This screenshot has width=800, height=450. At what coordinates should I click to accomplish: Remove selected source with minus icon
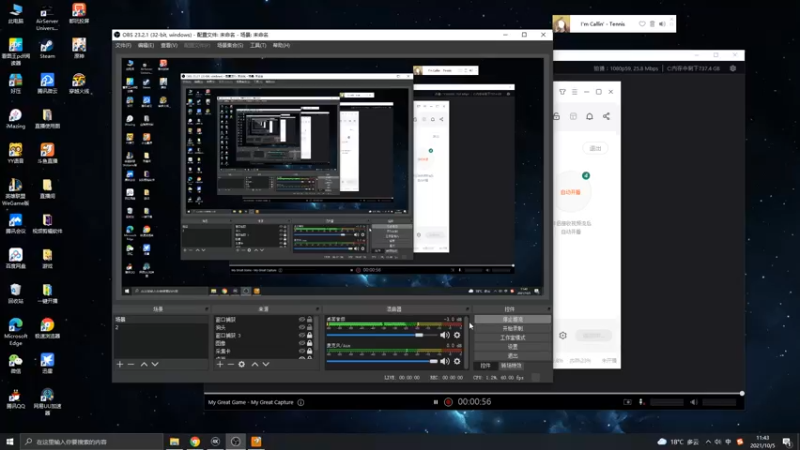tap(231, 364)
